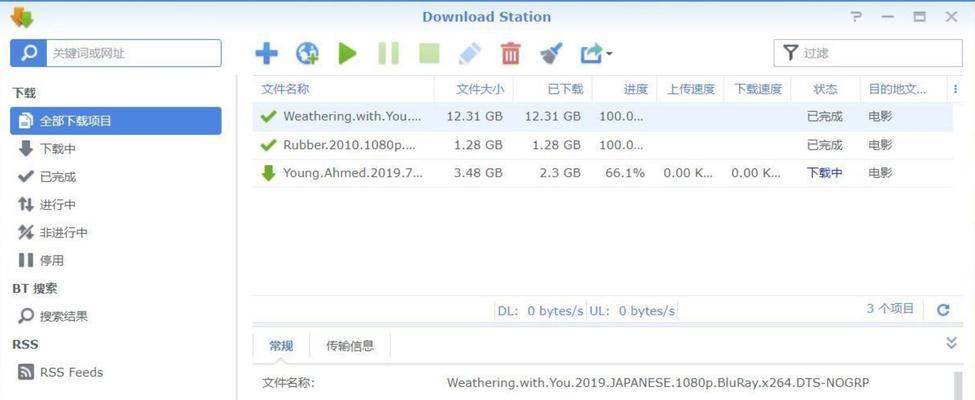Clear completed tasks with broom icon
This screenshot has height=400, width=975.
pyautogui.click(x=551, y=53)
